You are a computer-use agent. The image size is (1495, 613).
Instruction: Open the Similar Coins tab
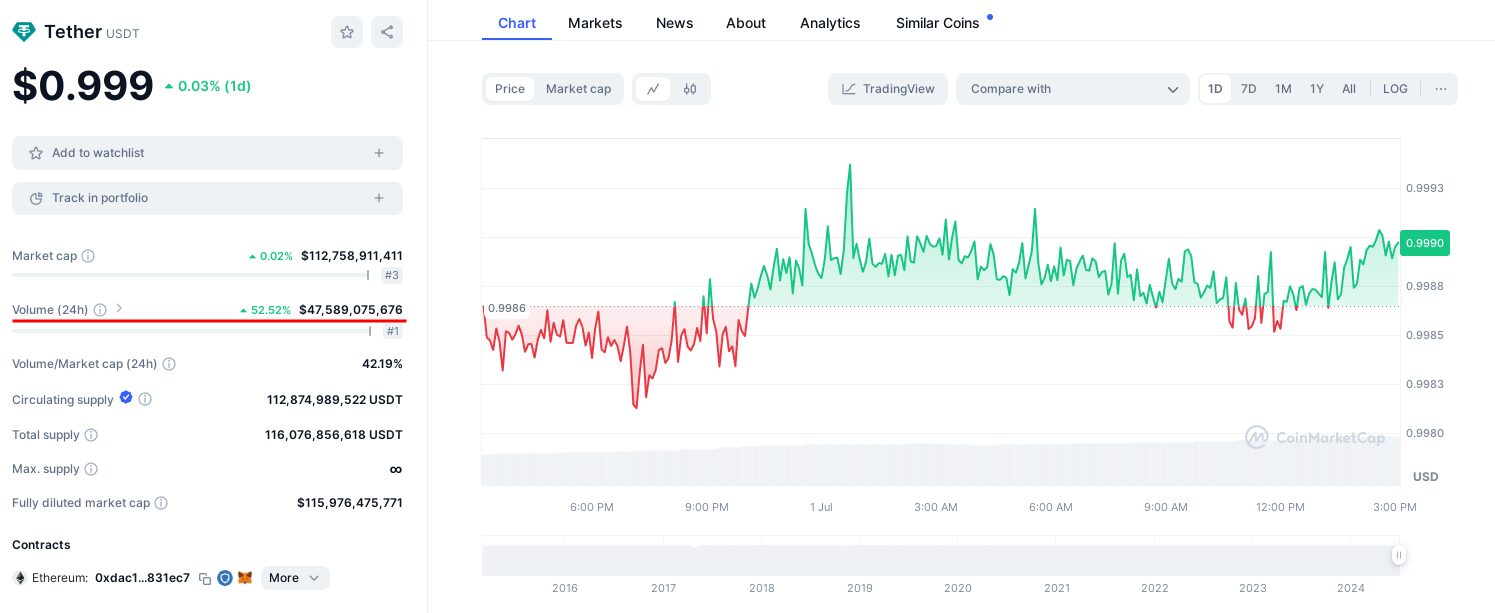[x=938, y=23]
